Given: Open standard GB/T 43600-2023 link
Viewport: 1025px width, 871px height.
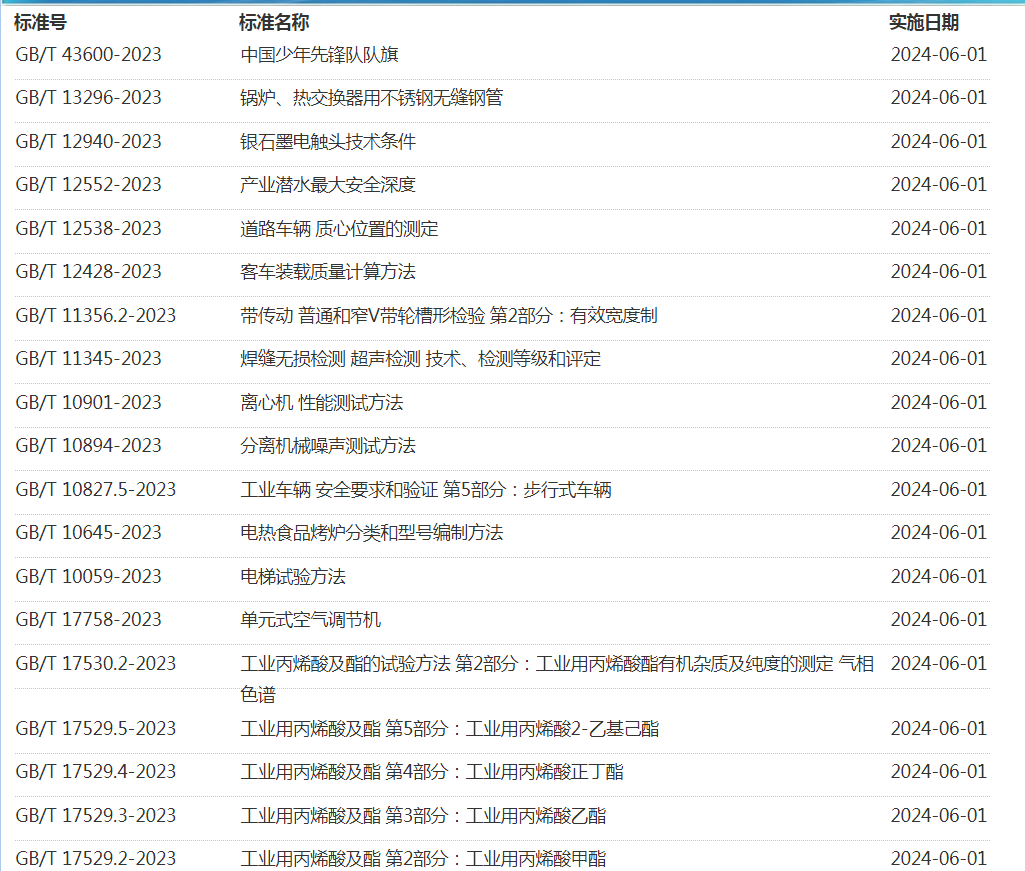Looking at the screenshot, I should pos(88,55).
